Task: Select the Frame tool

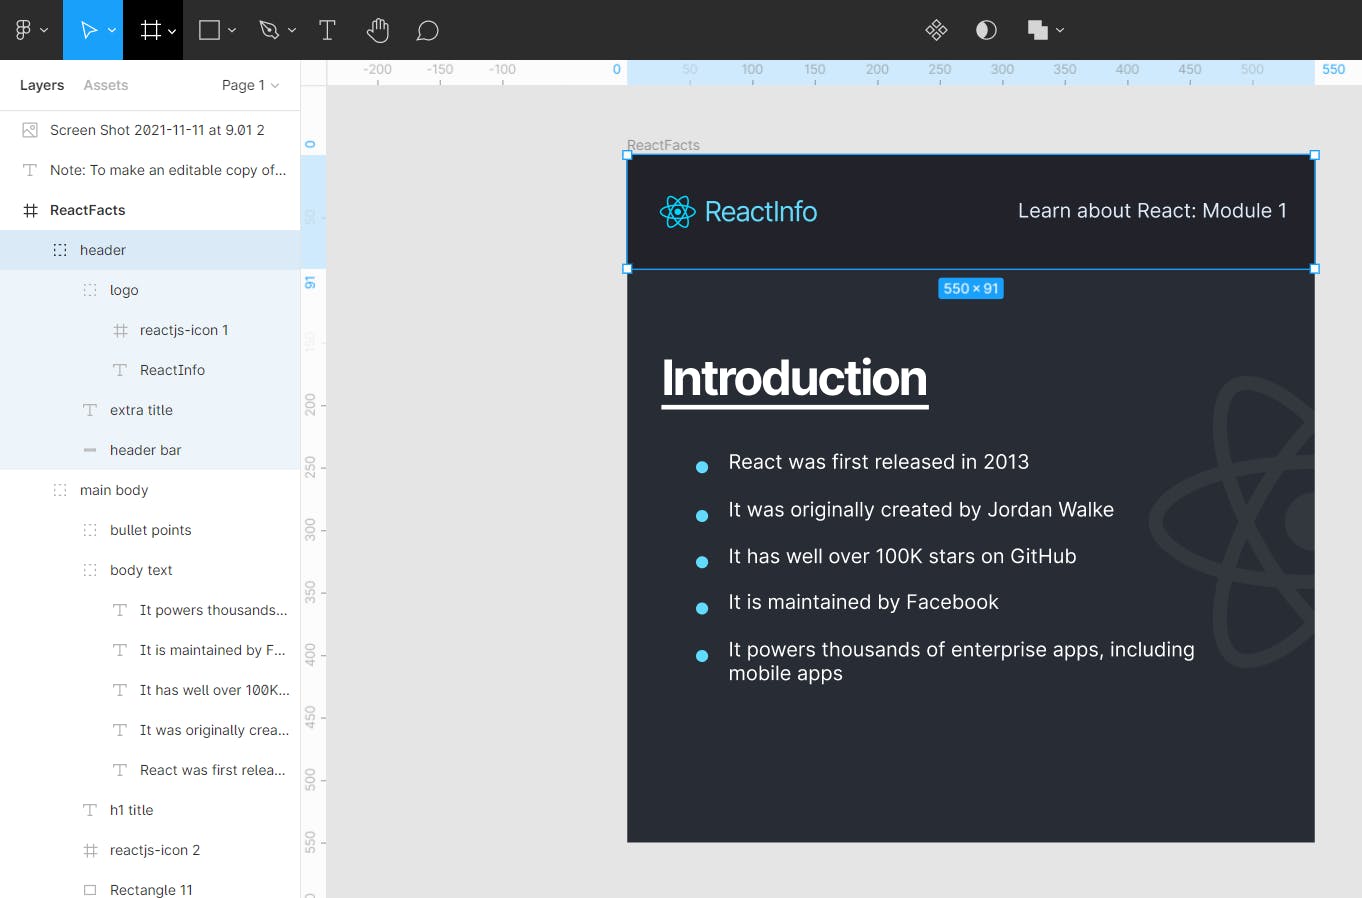Action: tap(150, 30)
